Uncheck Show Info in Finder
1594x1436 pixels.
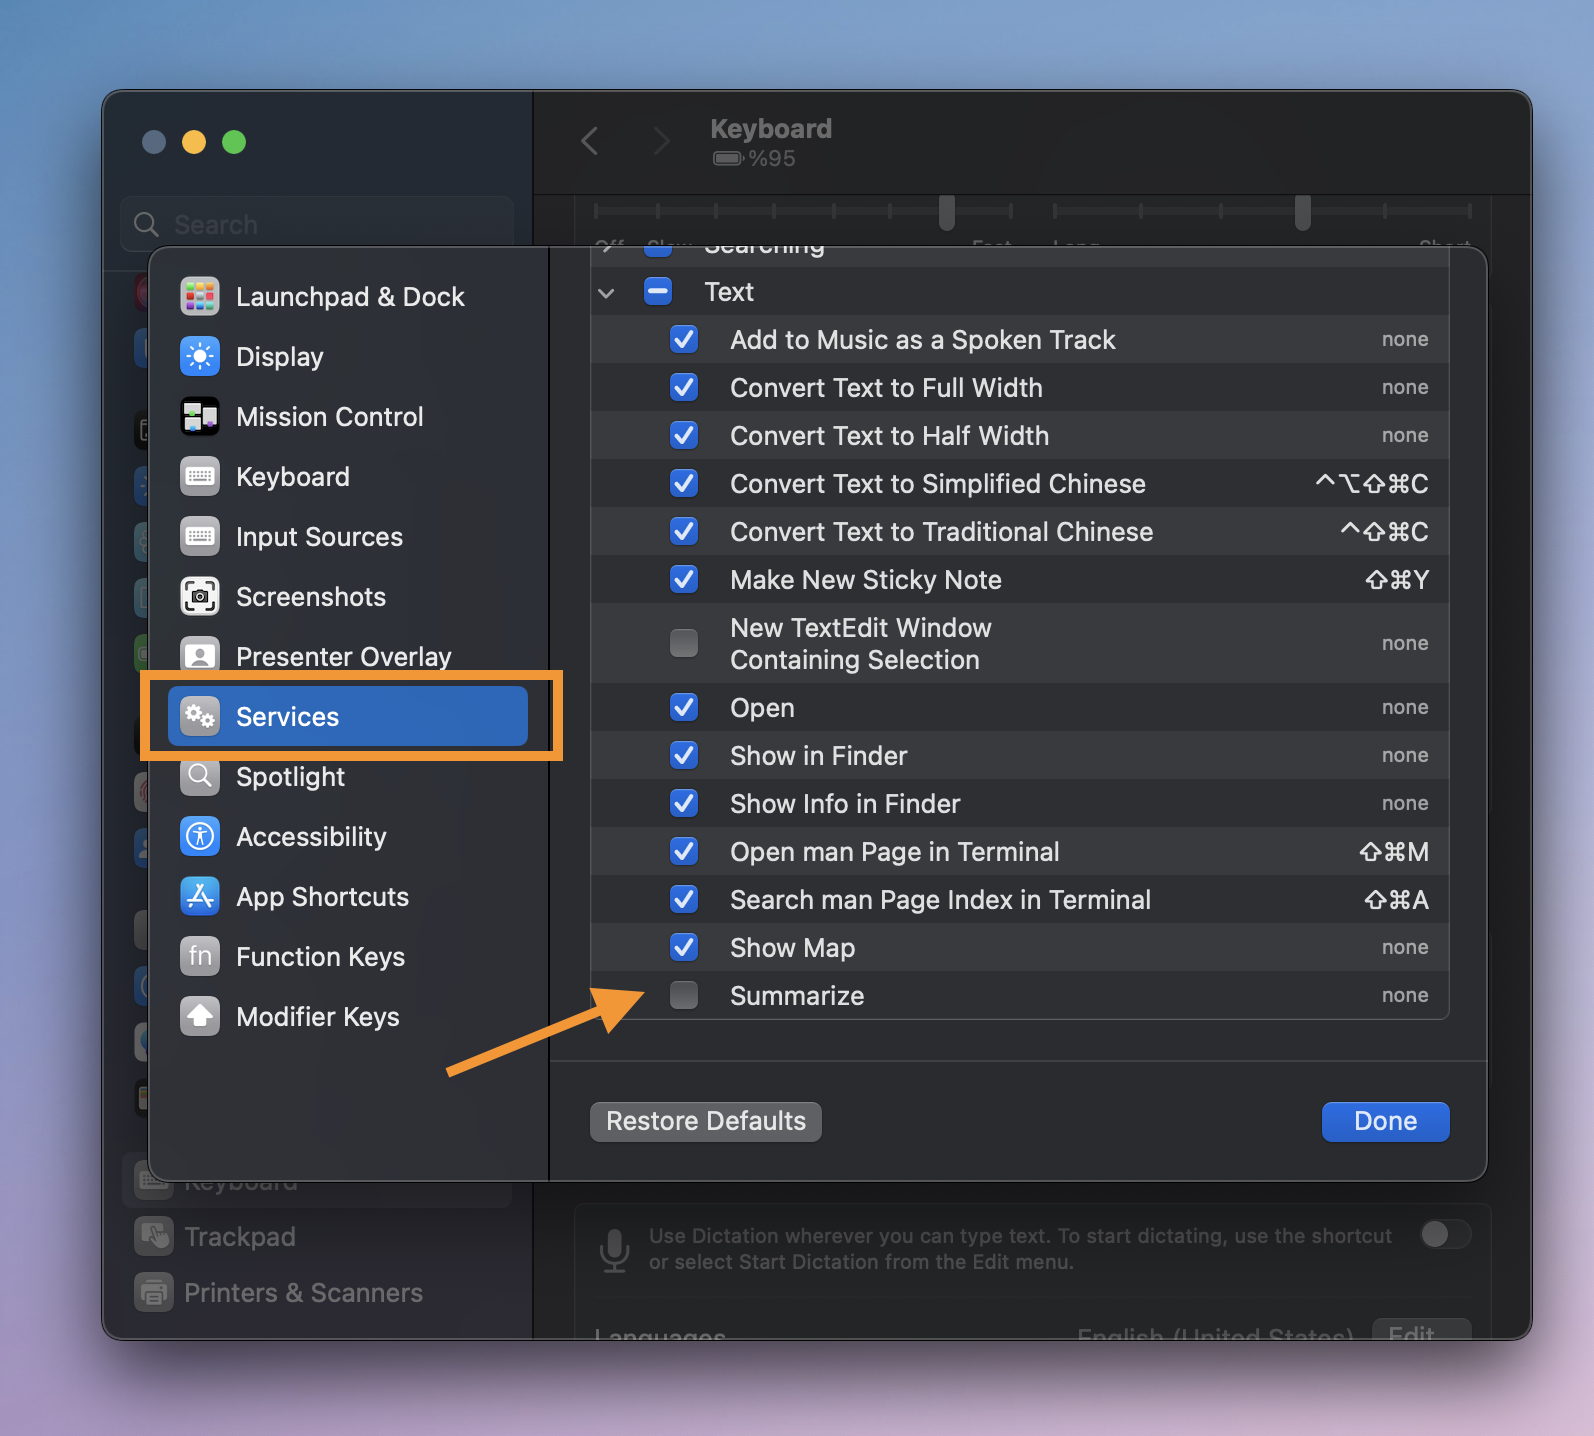[x=684, y=804]
